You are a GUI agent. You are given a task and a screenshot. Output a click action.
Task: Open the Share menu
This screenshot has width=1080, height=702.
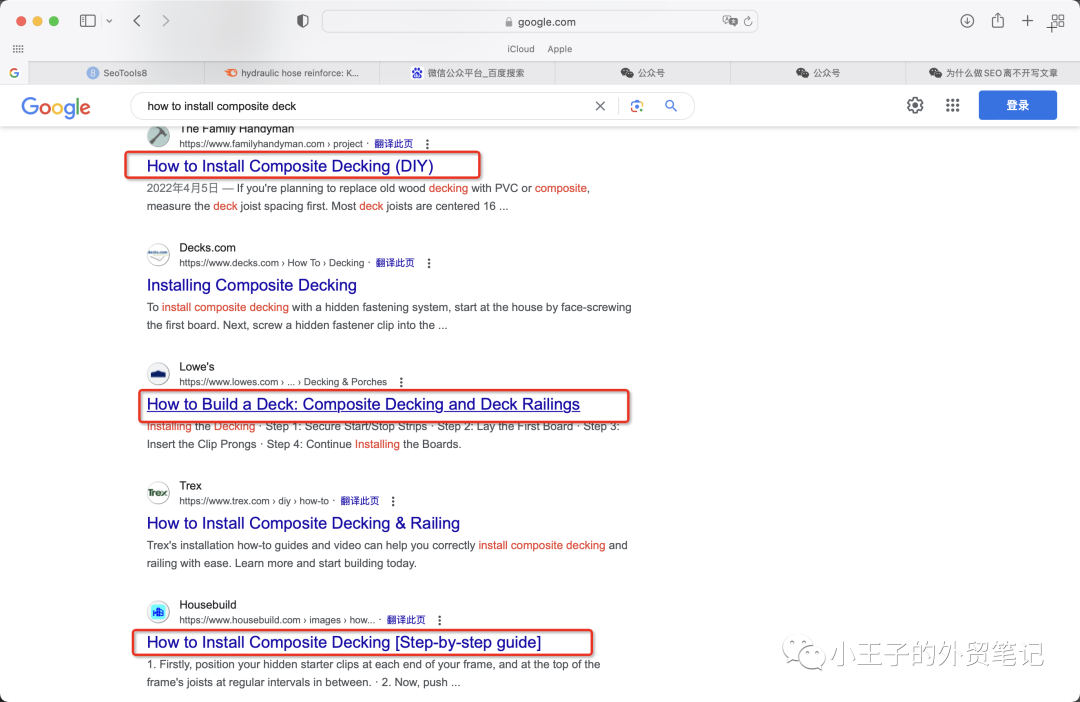click(x=997, y=21)
